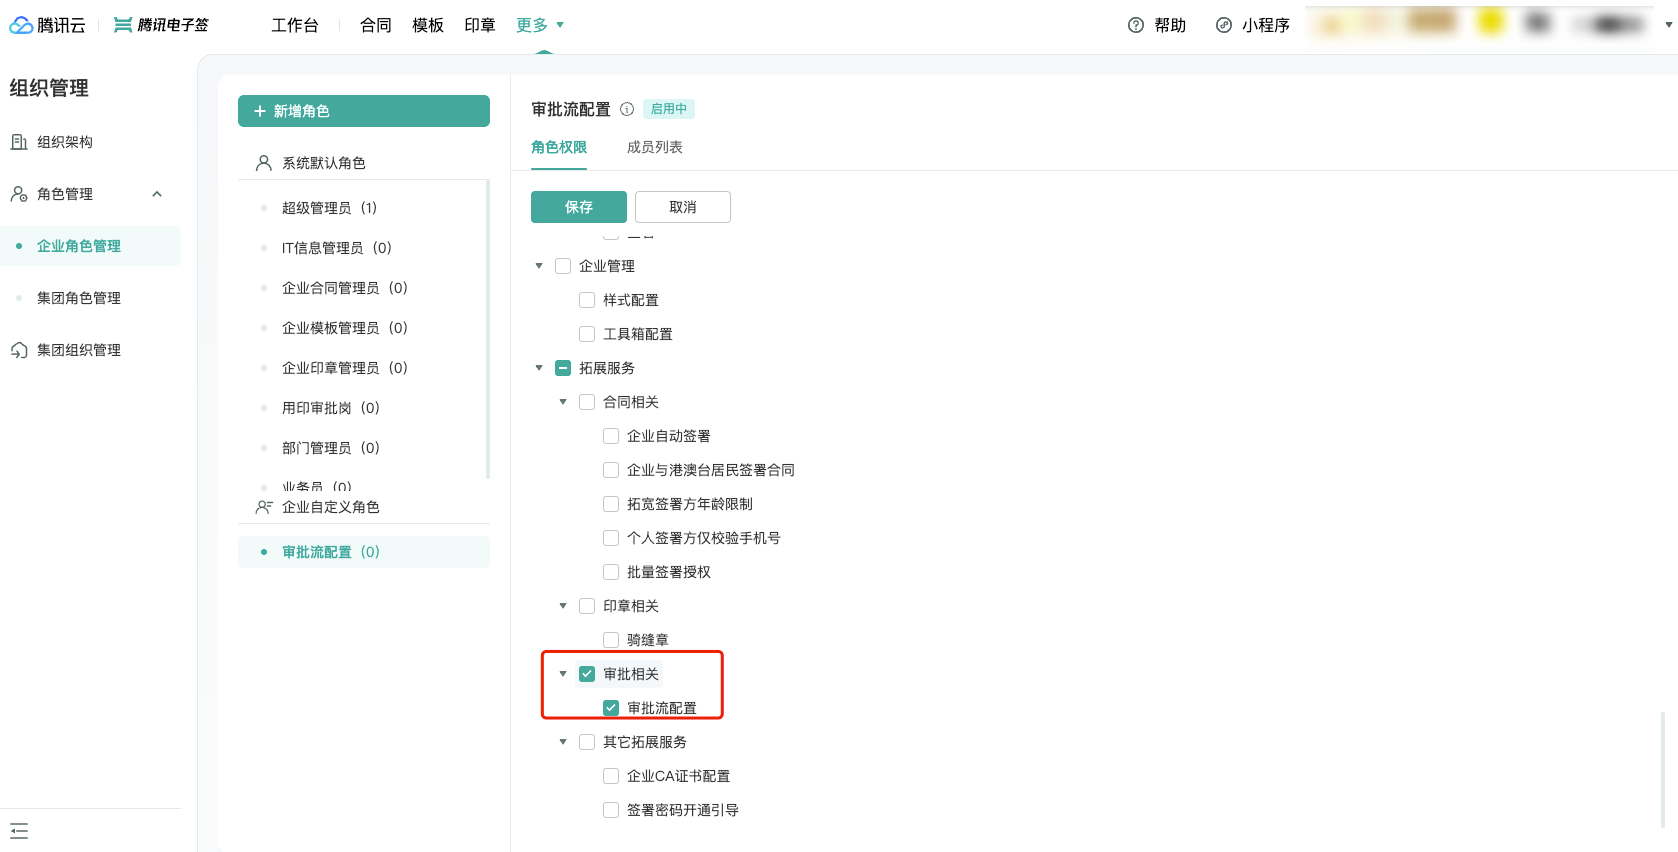The height and width of the screenshot is (852, 1678).
Task: Select the custom 审批流配置 (0) role
Action: pyautogui.click(x=364, y=552)
